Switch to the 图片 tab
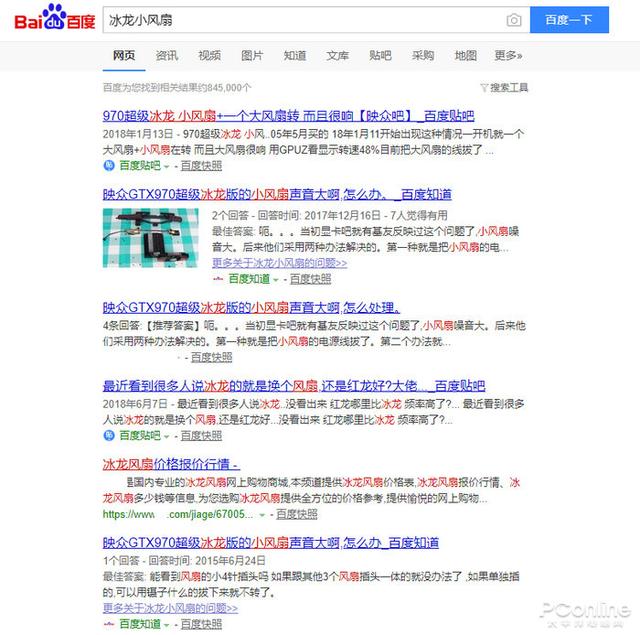The width and height of the screenshot is (640, 635). pos(252,55)
